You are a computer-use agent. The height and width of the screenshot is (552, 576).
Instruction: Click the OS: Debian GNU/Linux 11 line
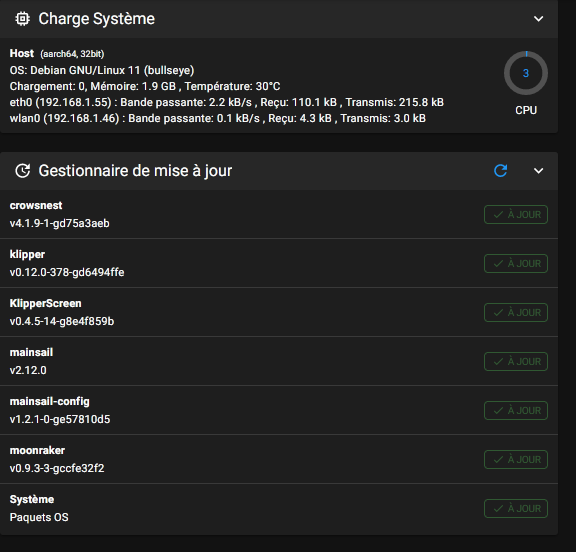coord(102,70)
